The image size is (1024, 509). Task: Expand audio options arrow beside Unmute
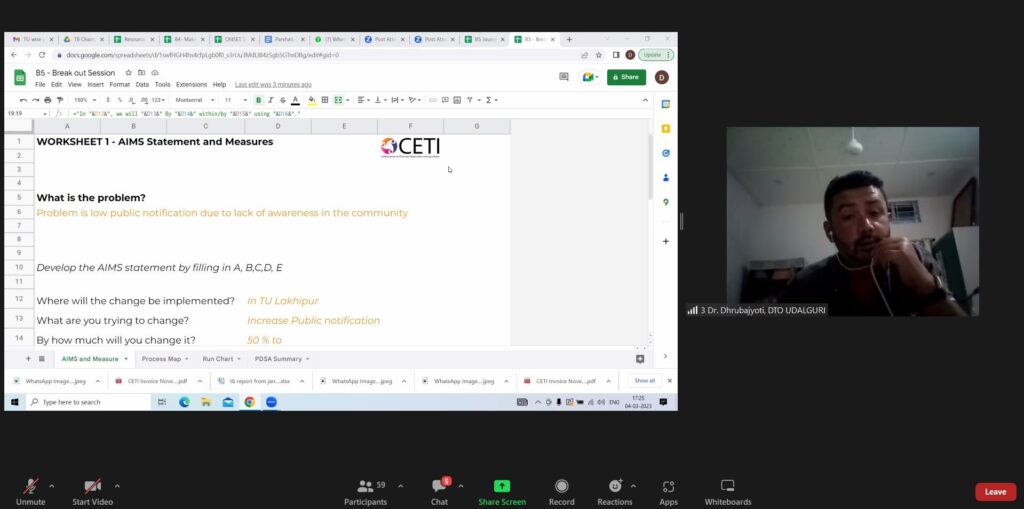point(51,486)
